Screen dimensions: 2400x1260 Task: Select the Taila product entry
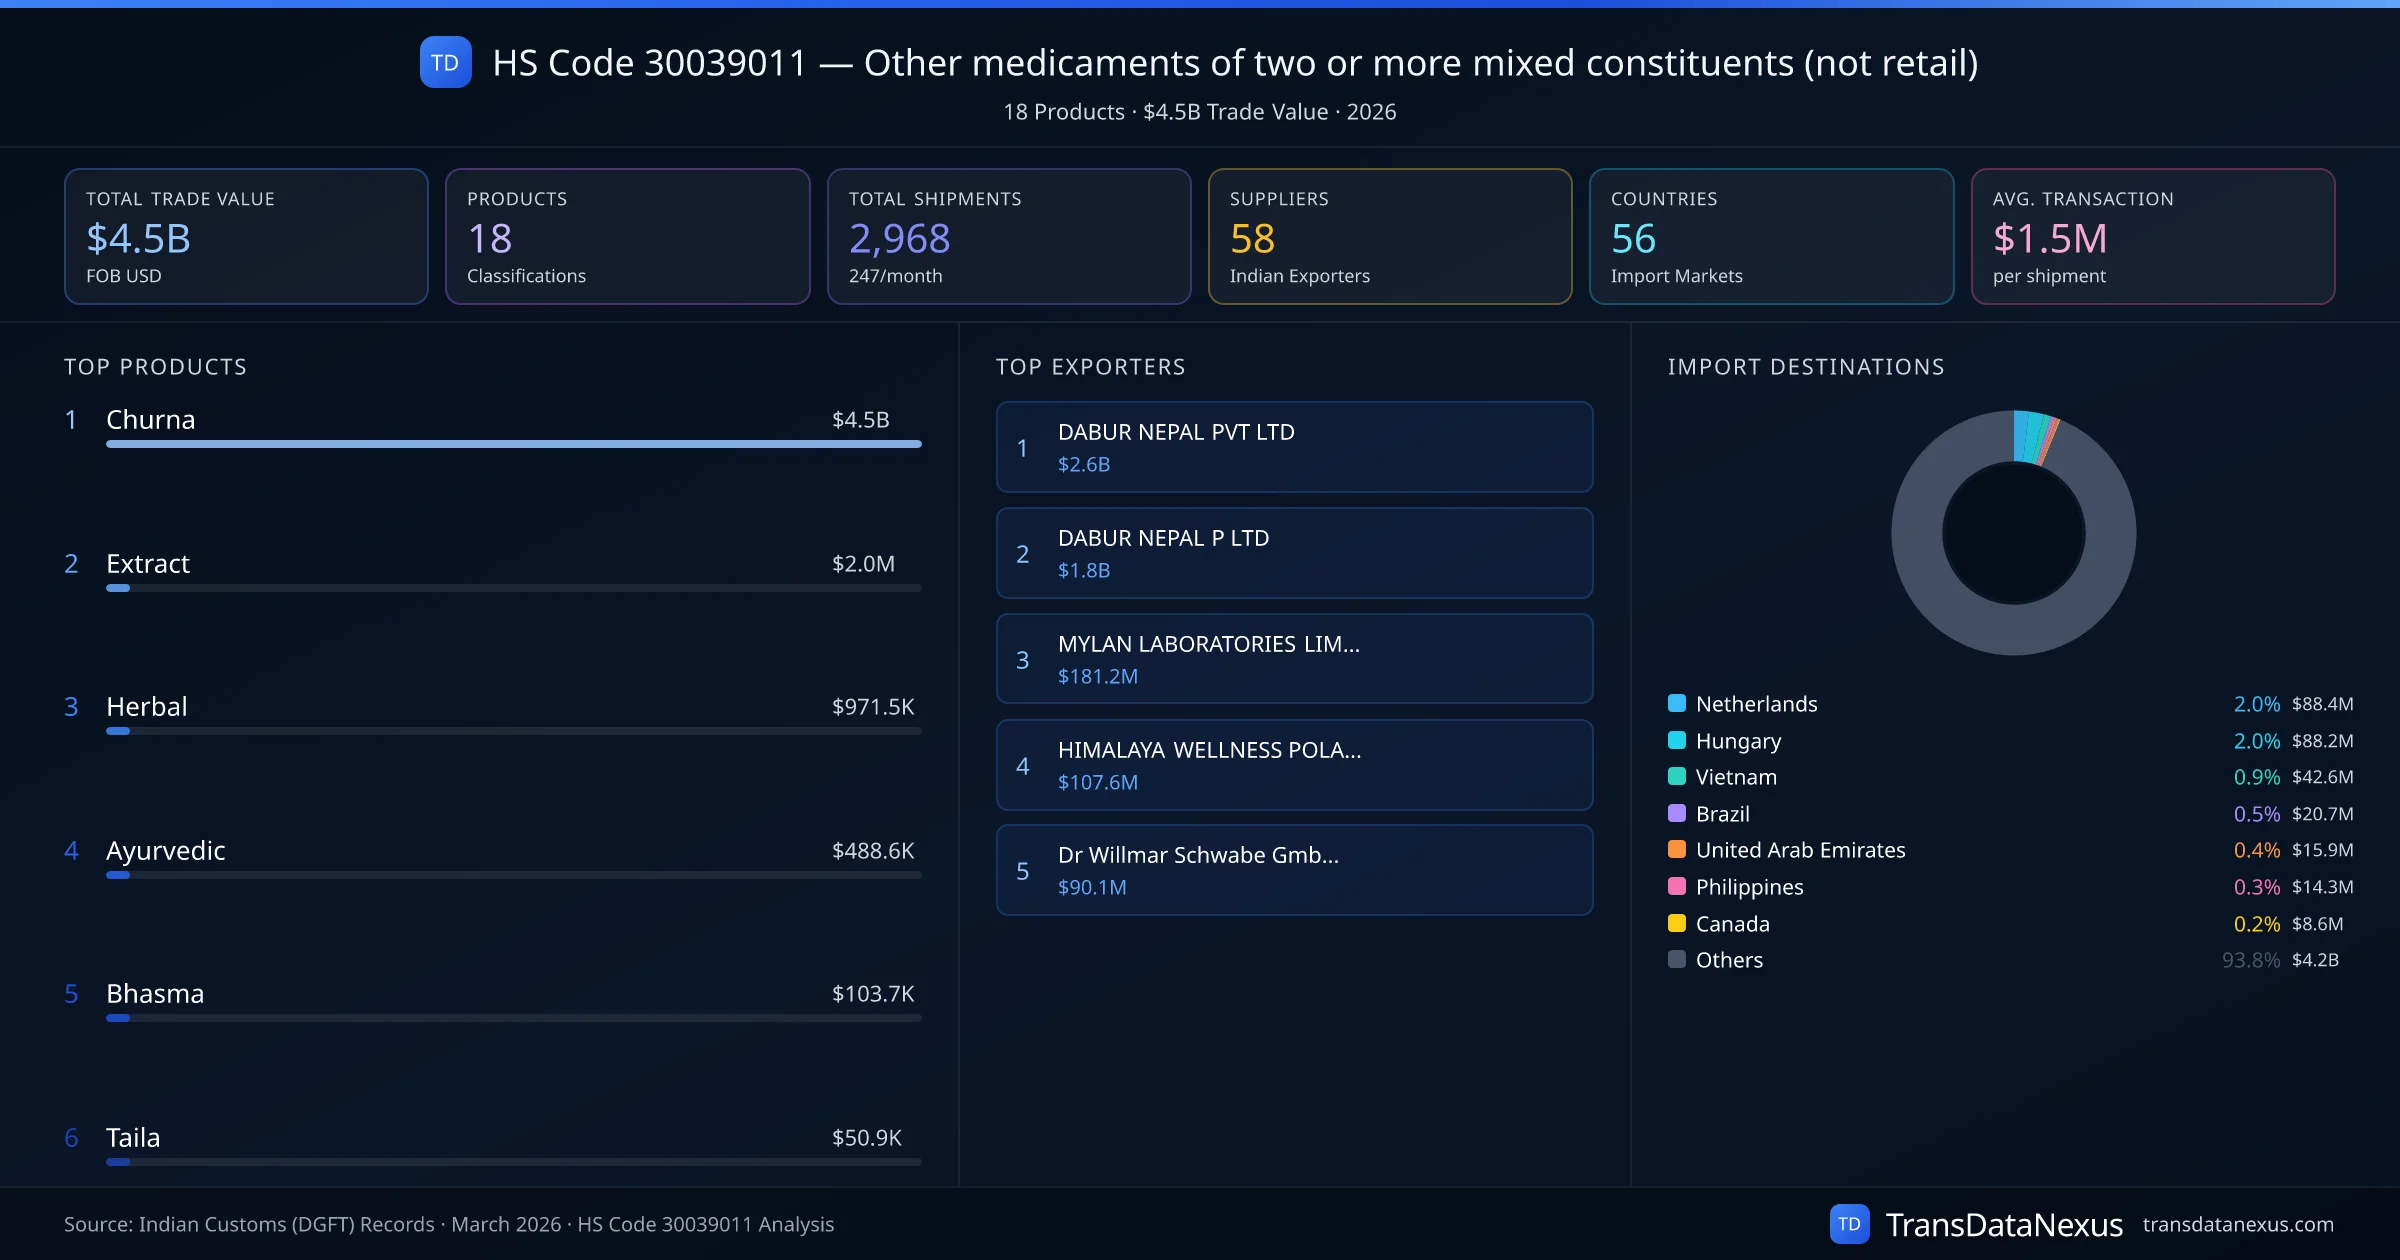[133, 1138]
